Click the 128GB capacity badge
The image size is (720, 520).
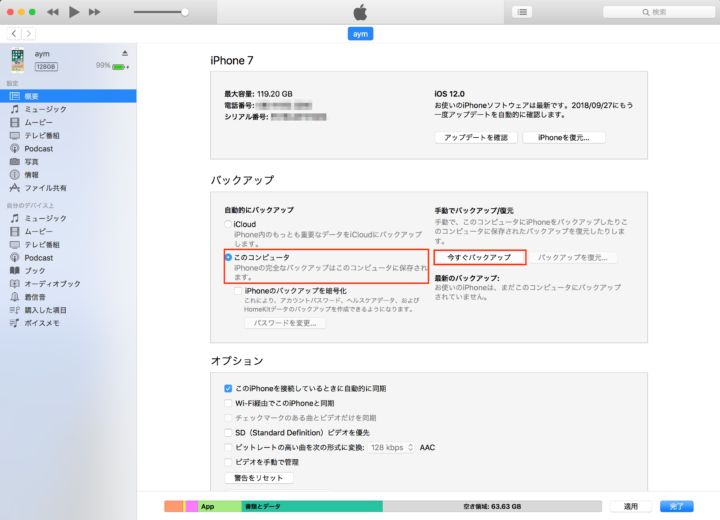click(46, 67)
